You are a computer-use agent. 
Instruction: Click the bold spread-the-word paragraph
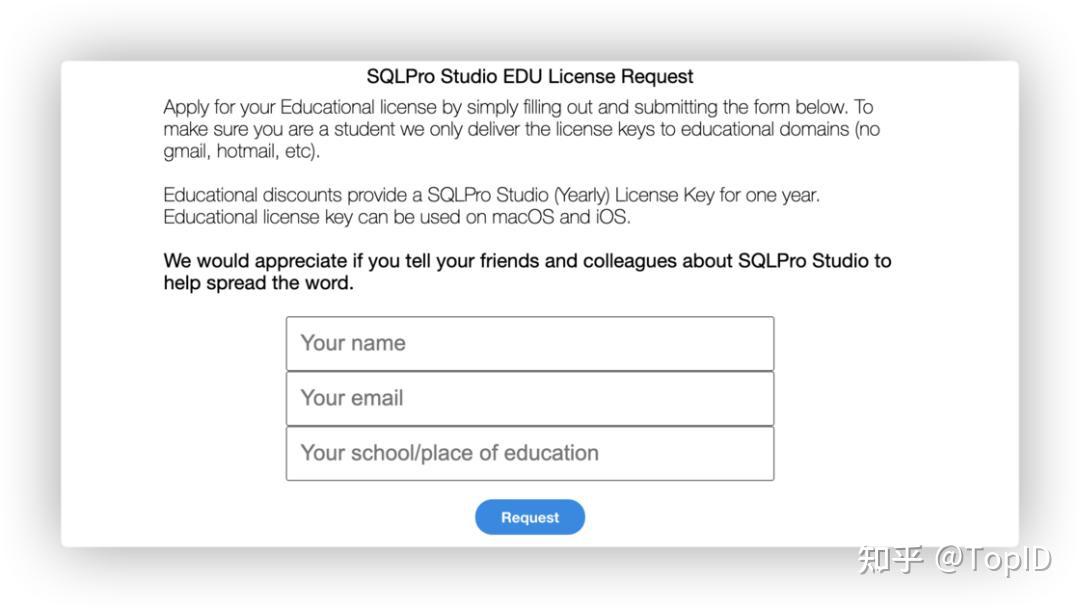[528, 271]
